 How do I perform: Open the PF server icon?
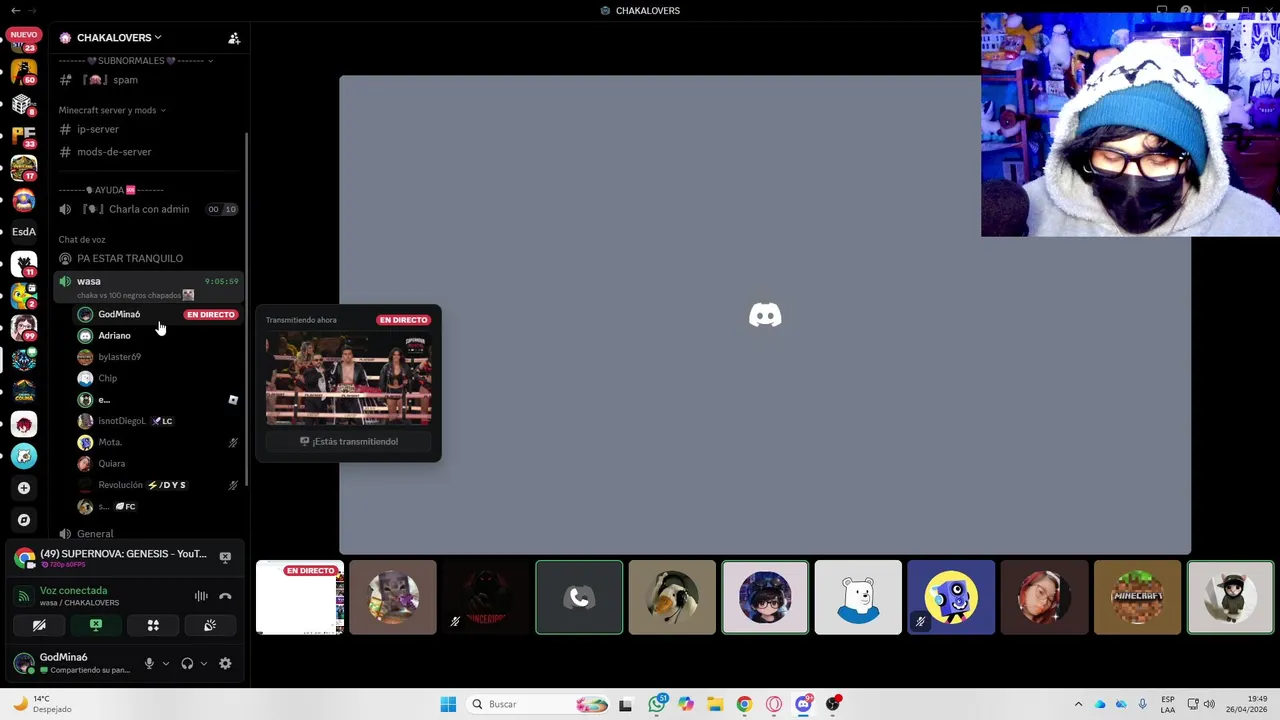point(24,136)
